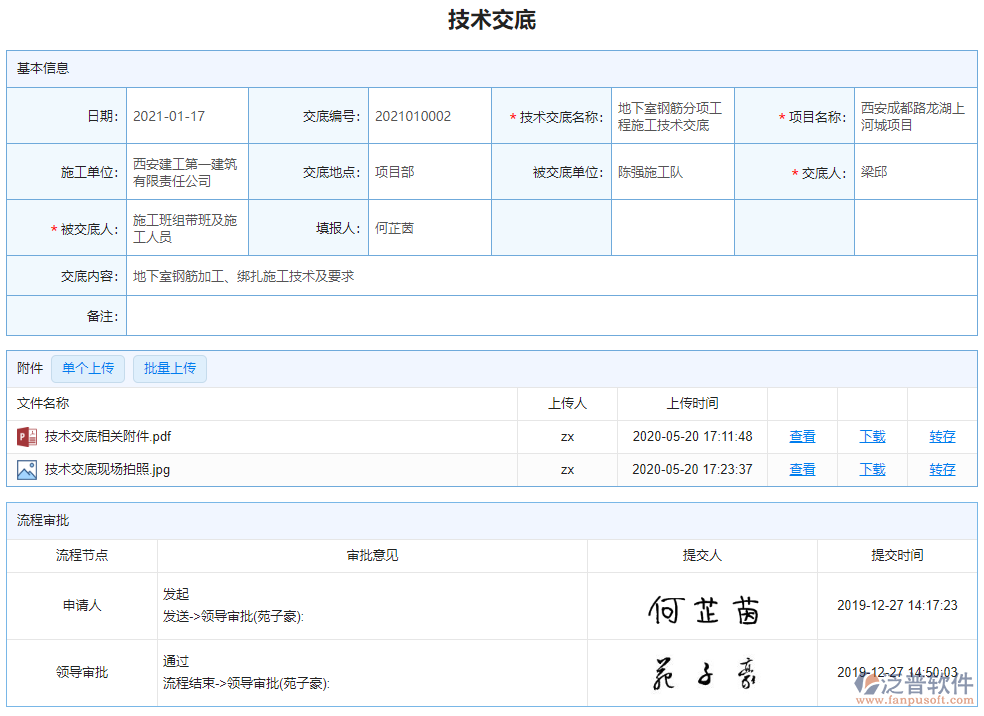The width and height of the screenshot is (984, 716).
Task: Collapse the 附件 section header
Action: 27,368
